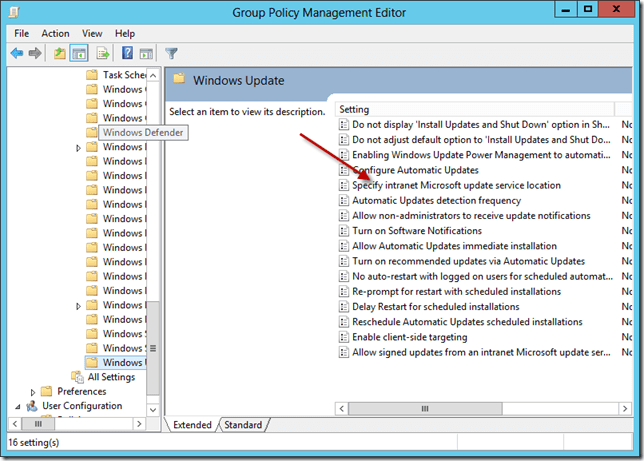Switch to the Standard tab
This screenshot has width=644, height=461.
coord(243,425)
